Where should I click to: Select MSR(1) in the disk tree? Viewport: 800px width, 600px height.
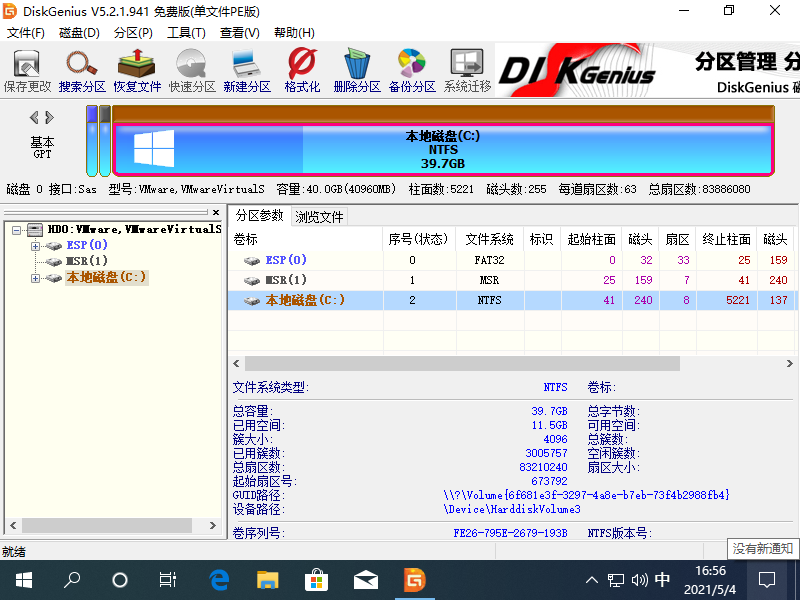click(x=87, y=262)
